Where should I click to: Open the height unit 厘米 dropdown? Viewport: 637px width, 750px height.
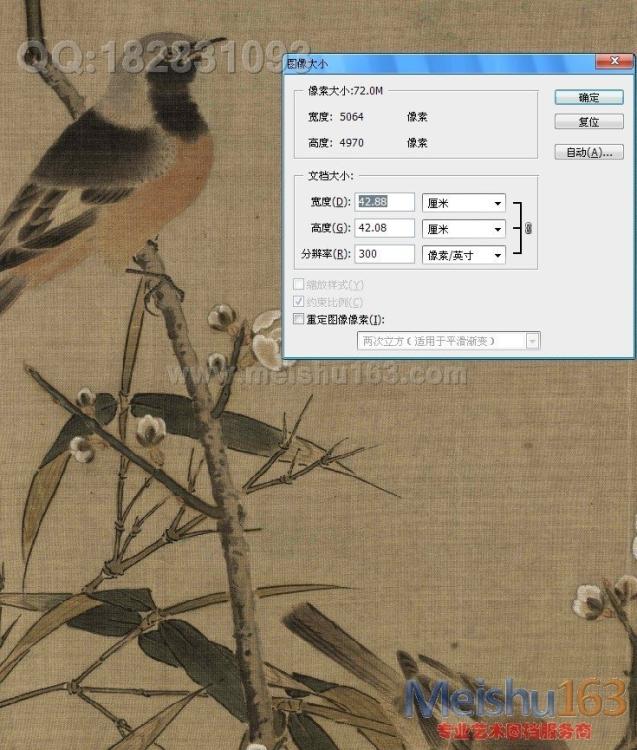[x=463, y=229]
